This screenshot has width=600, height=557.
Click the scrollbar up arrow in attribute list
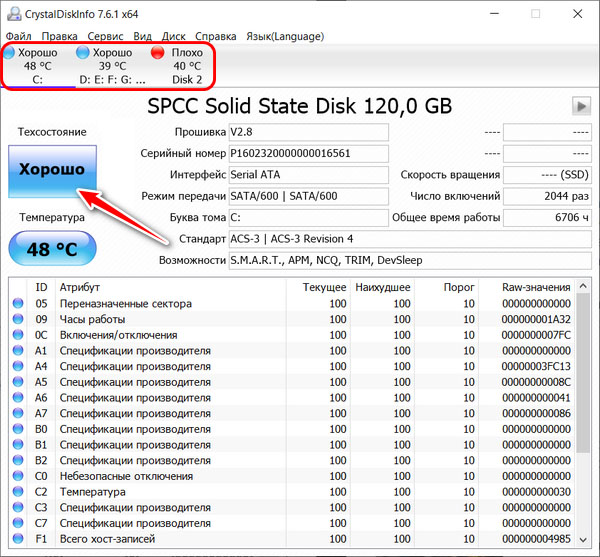tap(583, 286)
